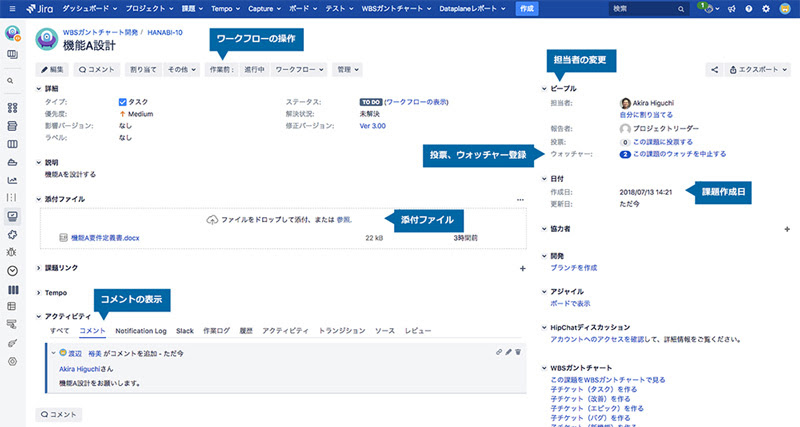Open the feedback megaphone icon

pyautogui.click(x=732, y=9)
